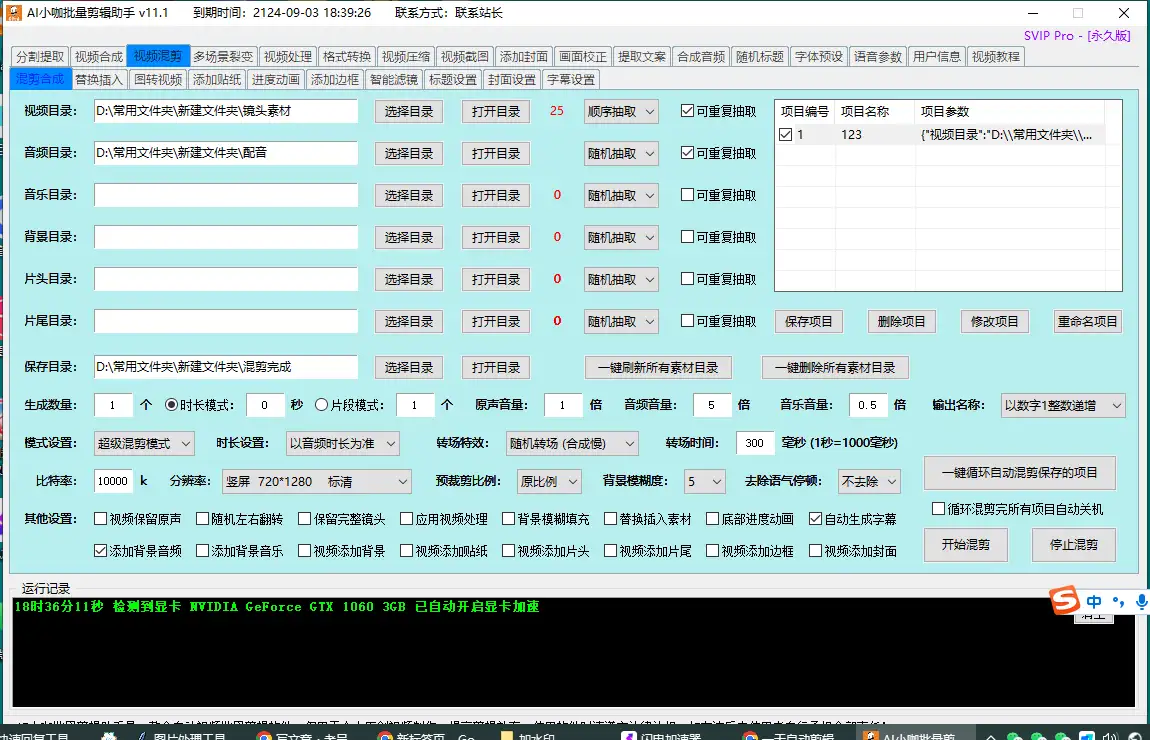Click the Sogou input method S logo
Viewport: 1150px width, 740px height.
click(x=1064, y=601)
